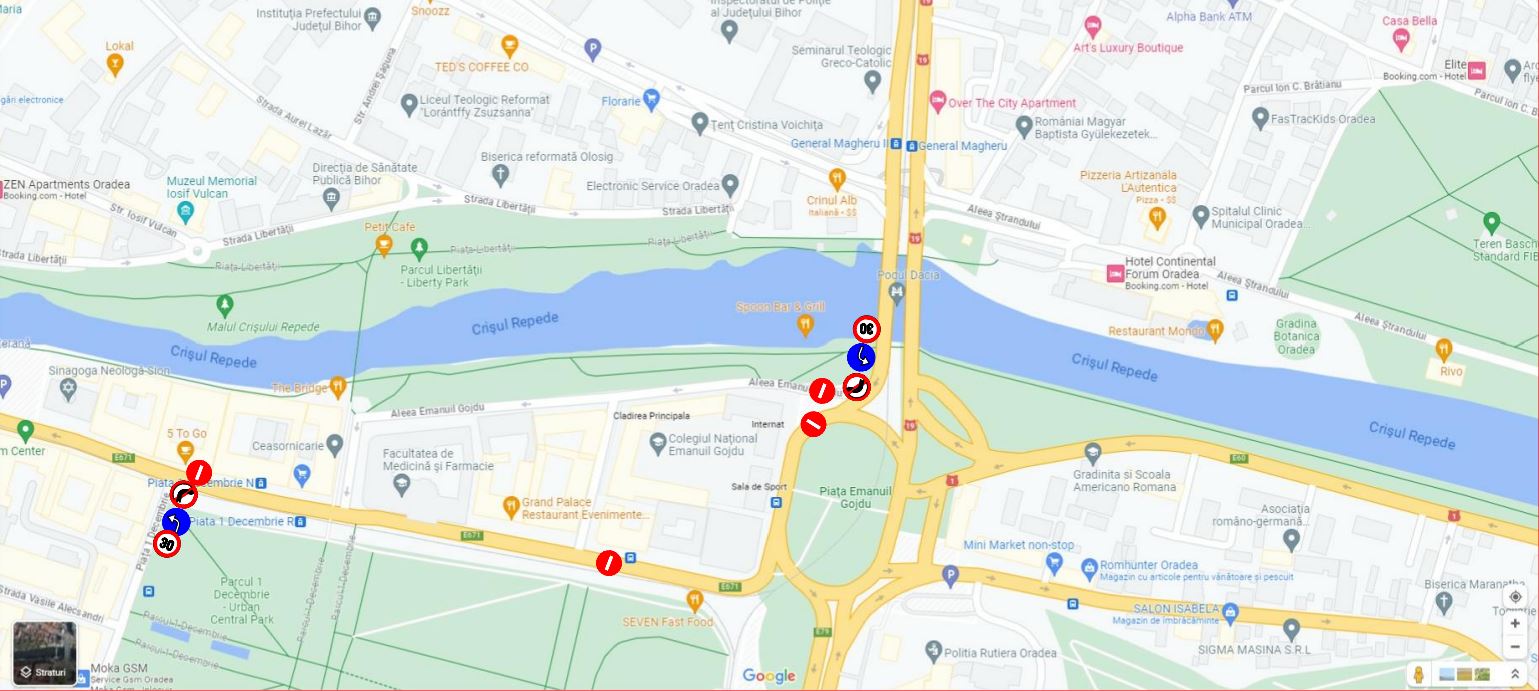This screenshot has height=691, width=1539.
Task: Center map on my location
Action: (x=1515, y=597)
